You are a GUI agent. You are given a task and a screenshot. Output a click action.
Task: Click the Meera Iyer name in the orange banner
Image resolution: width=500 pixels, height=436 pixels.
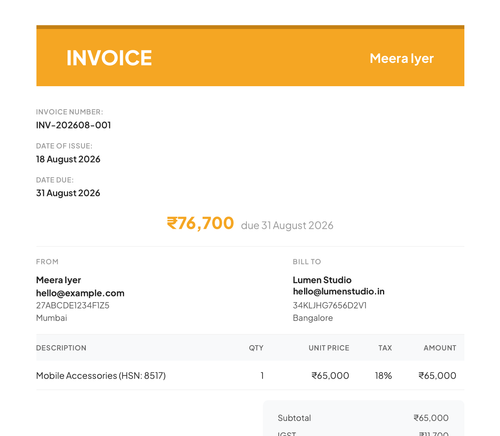click(402, 59)
